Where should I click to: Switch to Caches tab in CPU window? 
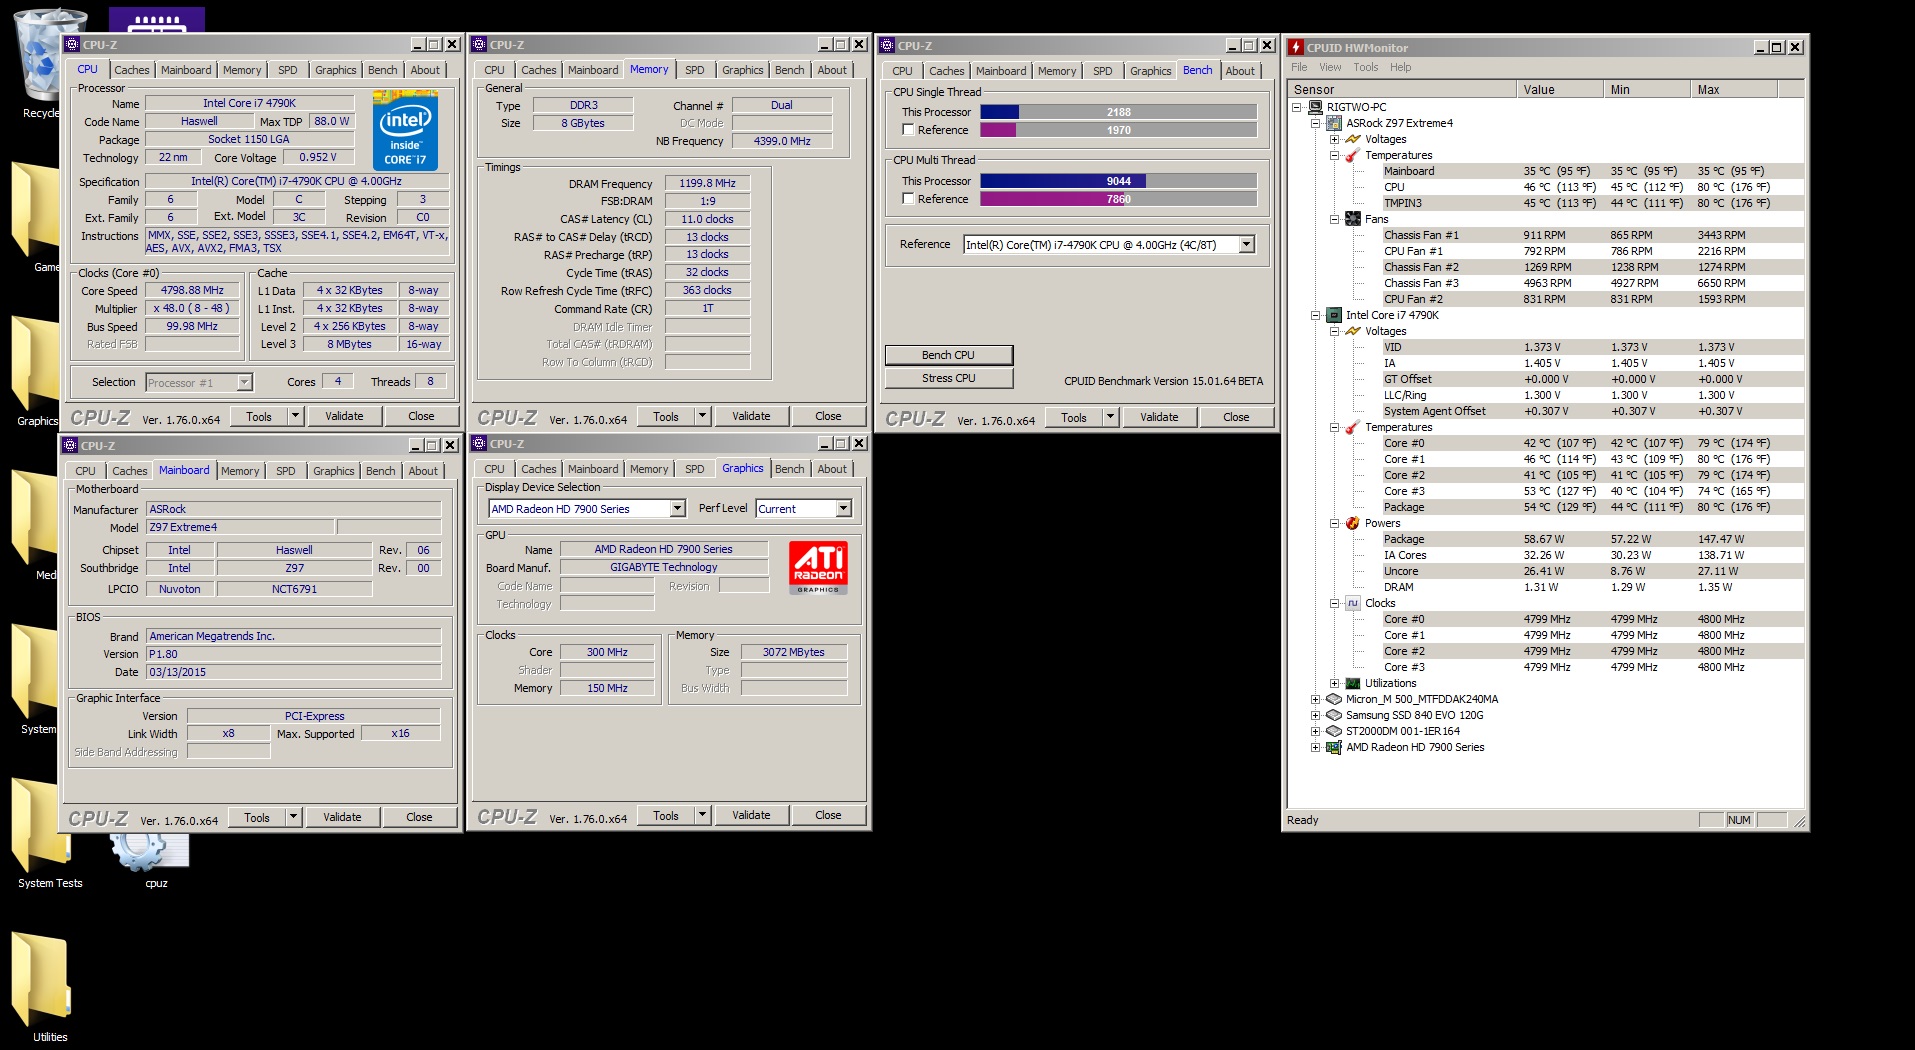[x=131, y=70]
